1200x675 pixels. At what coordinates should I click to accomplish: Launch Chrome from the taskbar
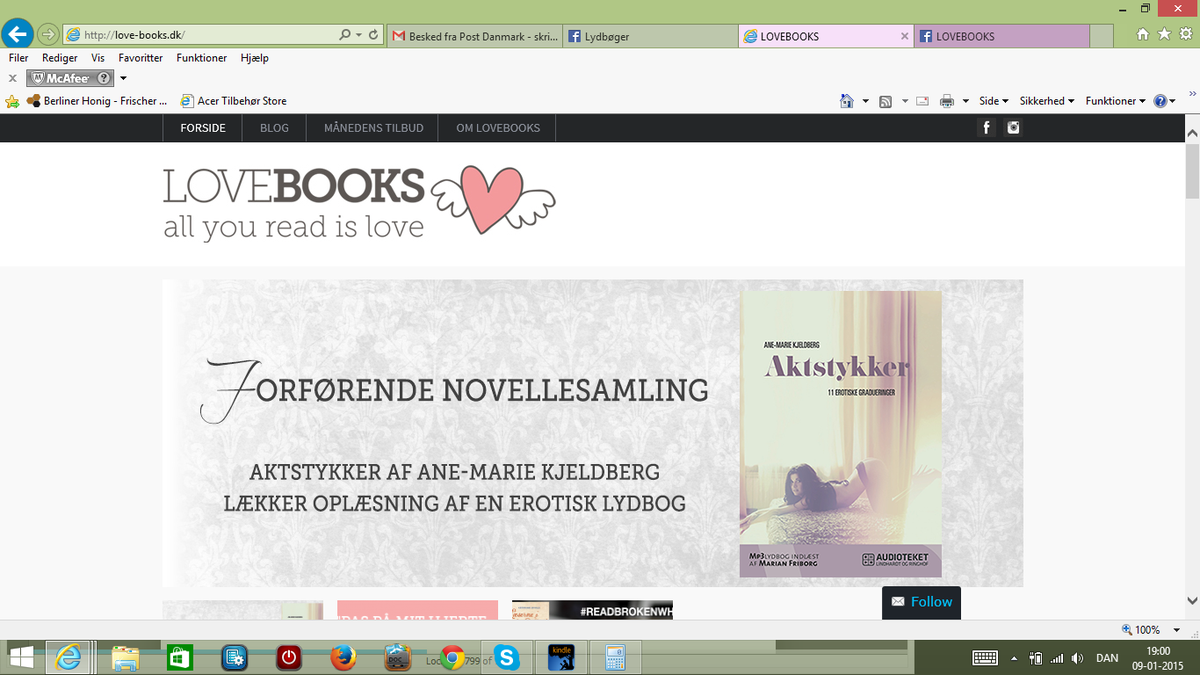453,658
